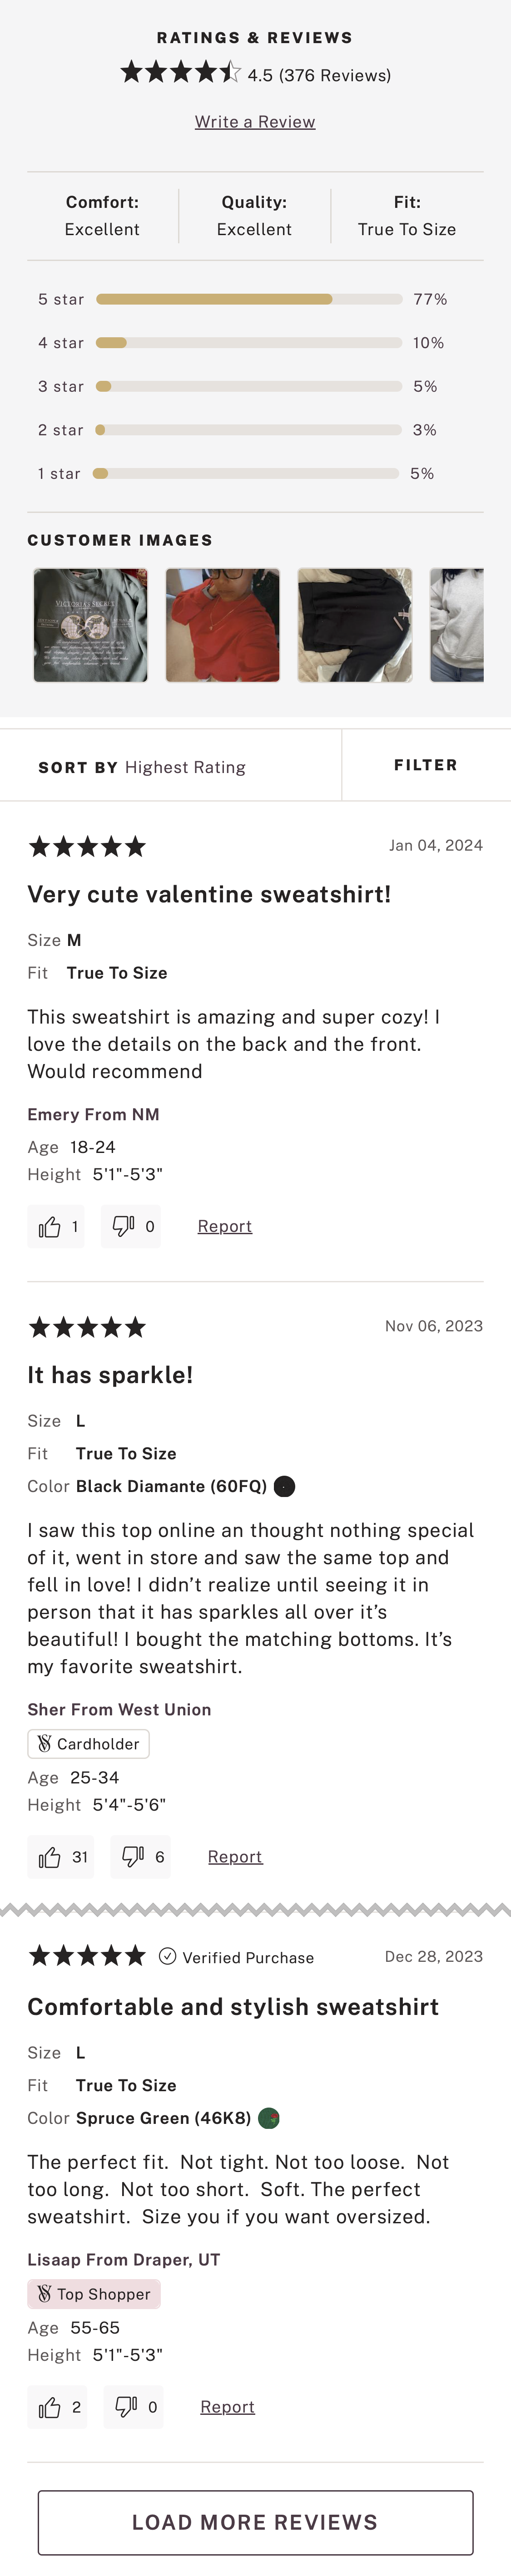Open the gray Victoria's Secret sweatshirt photo
This screenshot has width=511, height=2576.
coord(90,625)
